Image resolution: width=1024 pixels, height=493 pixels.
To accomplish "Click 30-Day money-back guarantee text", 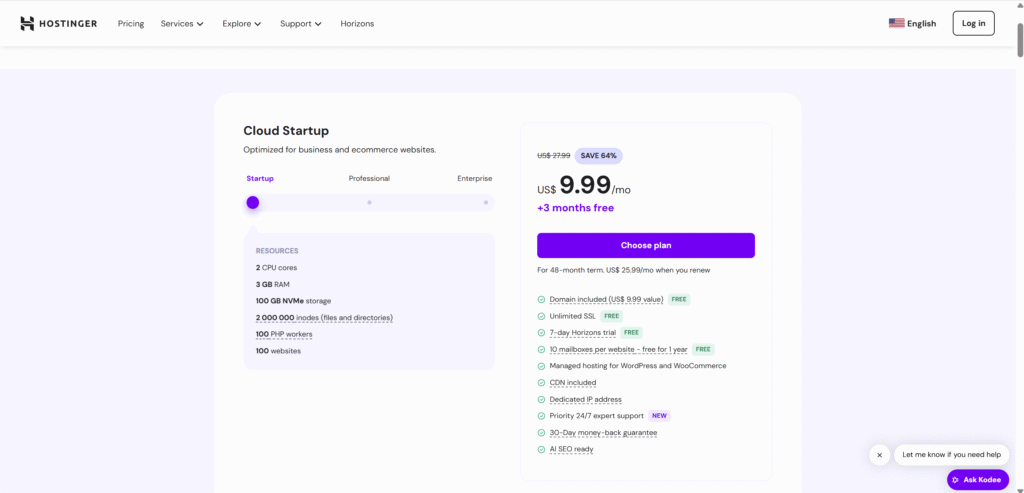I will pos(603,433).
